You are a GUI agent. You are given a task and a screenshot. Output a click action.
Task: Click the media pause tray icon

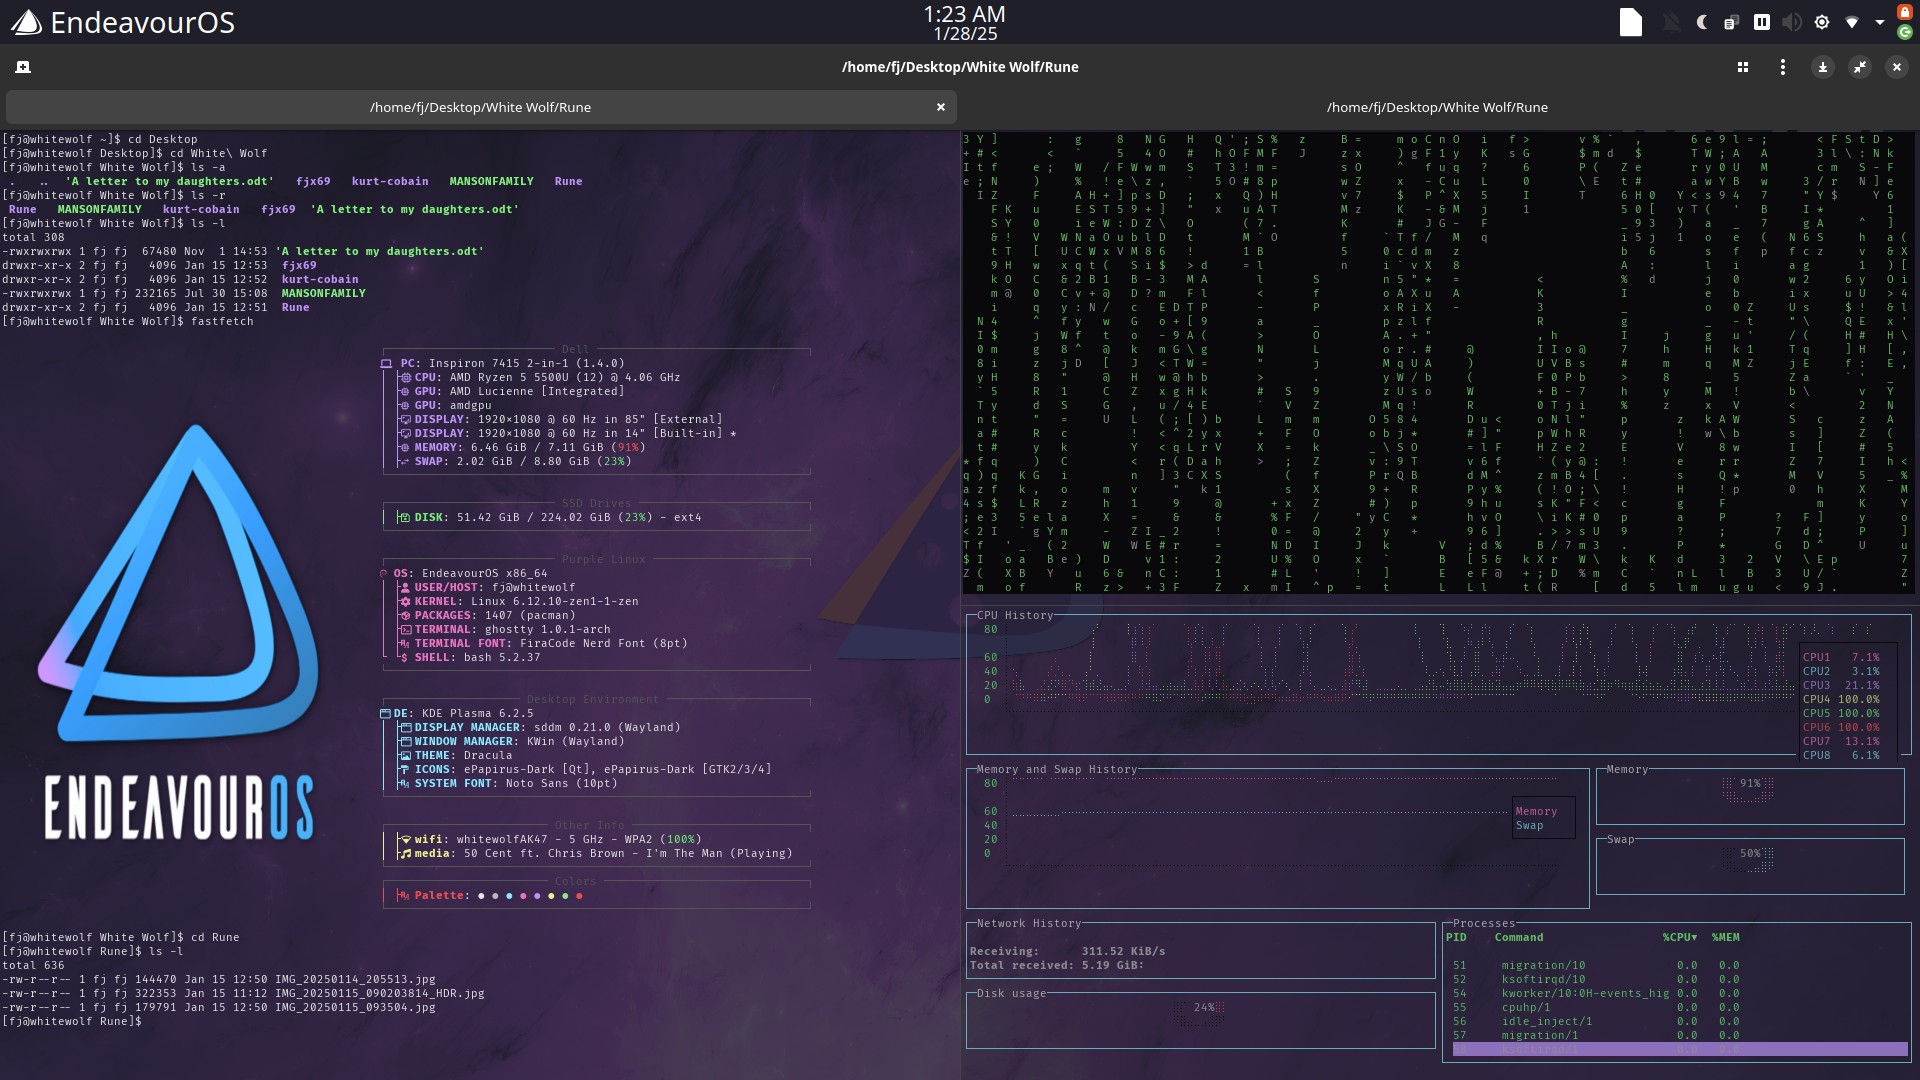(1761, 22)
